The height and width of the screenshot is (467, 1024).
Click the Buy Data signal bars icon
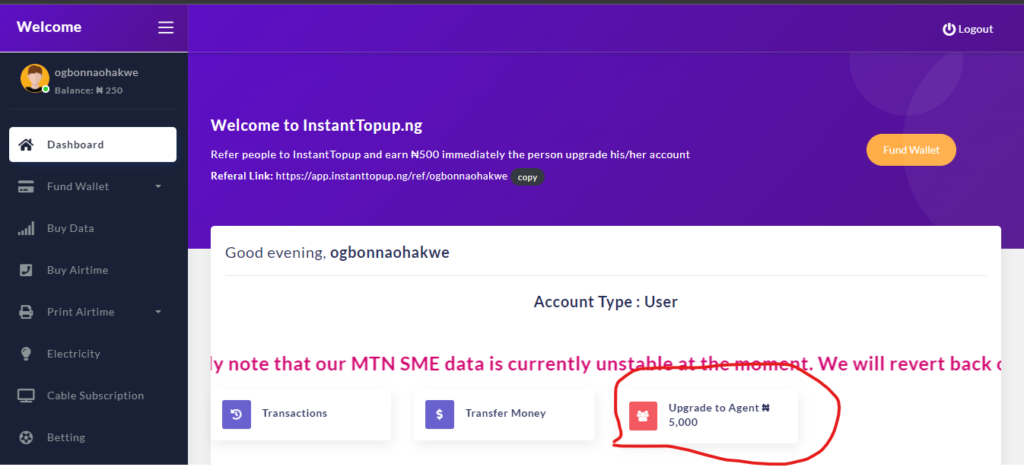pyautogui.click(x=26, y=229)
